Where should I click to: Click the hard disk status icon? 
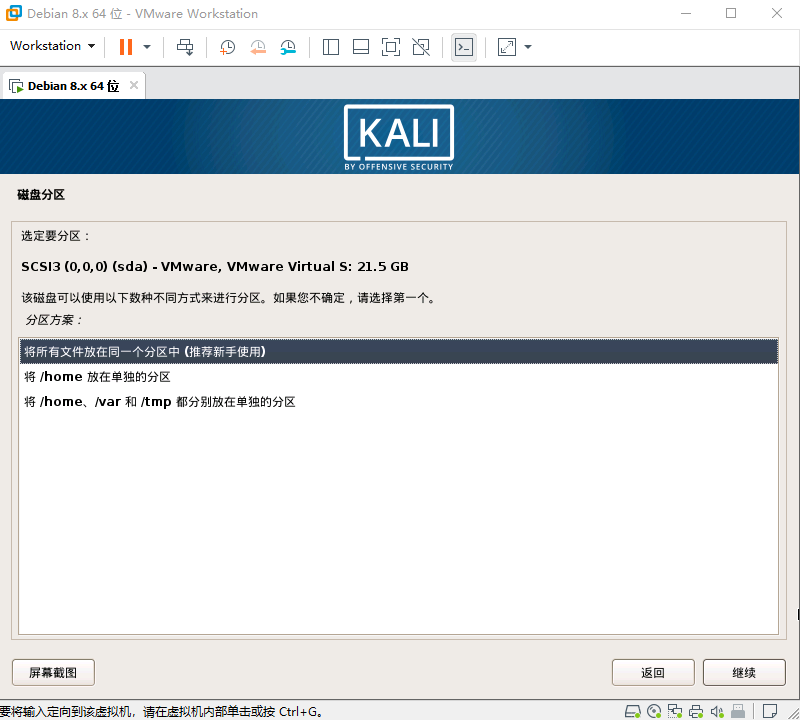tap(633, 711)
